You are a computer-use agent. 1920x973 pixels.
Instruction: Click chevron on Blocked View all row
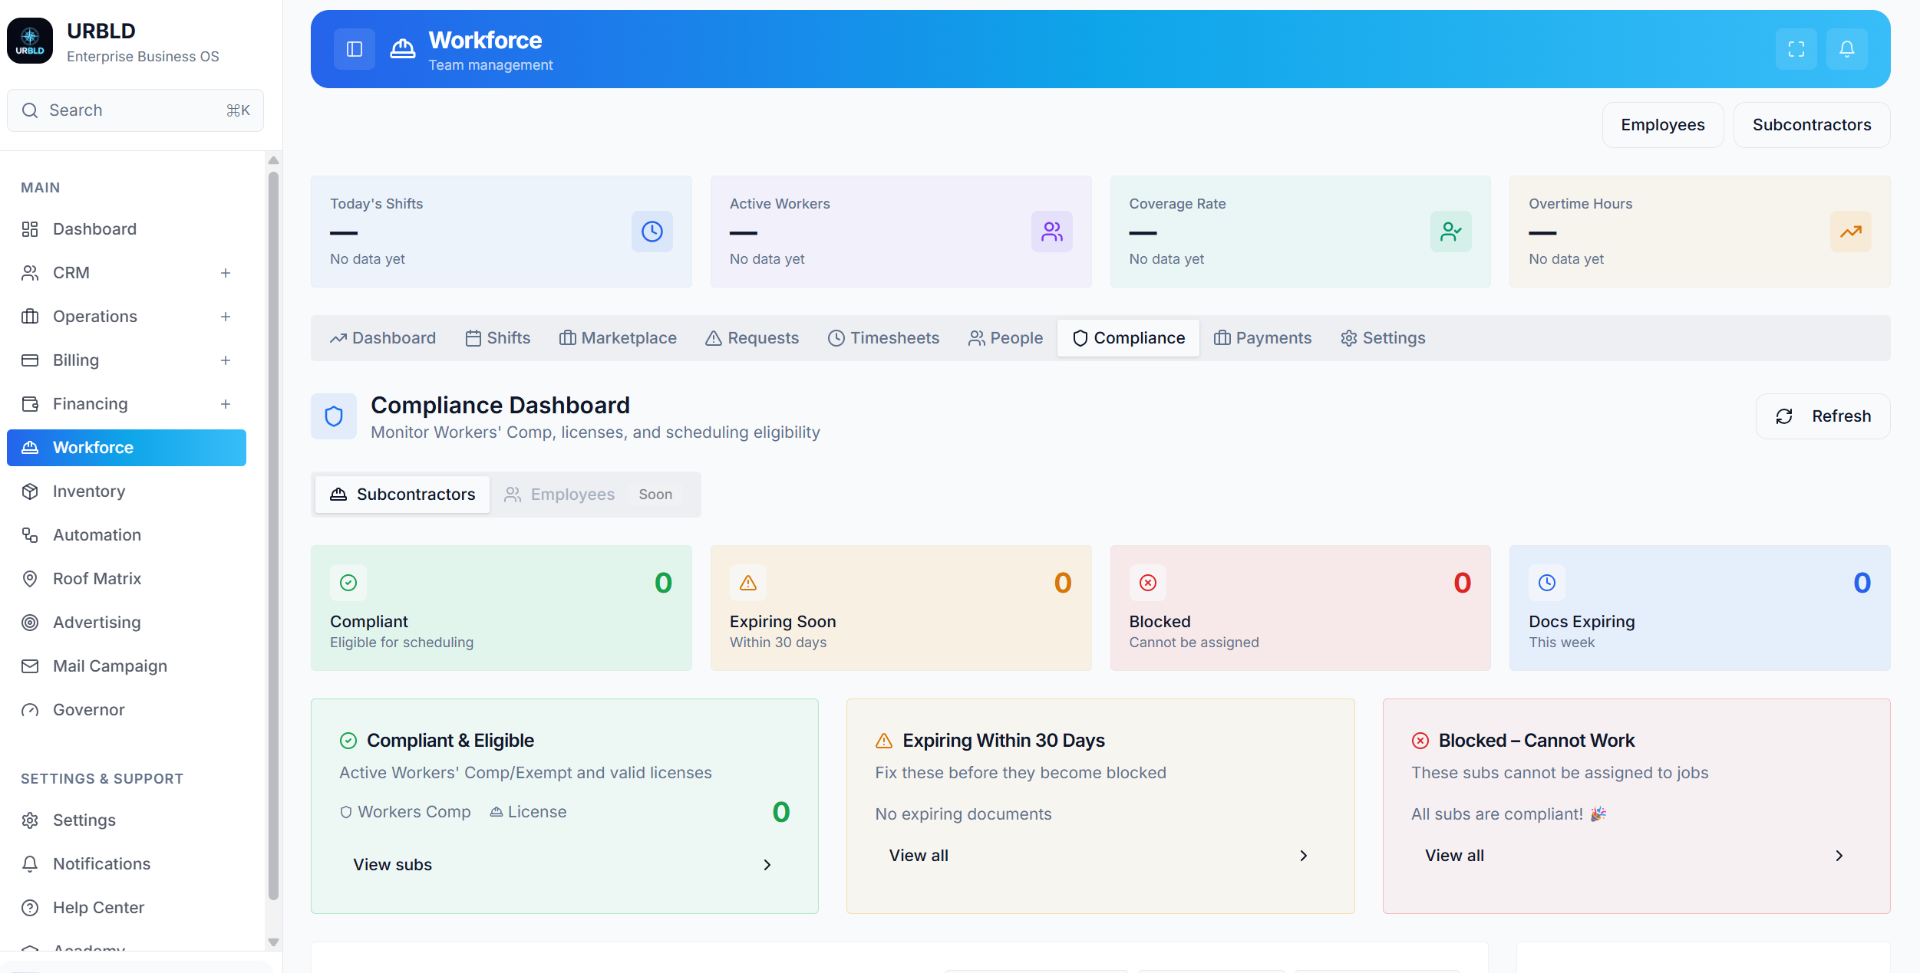(1839, 856)
